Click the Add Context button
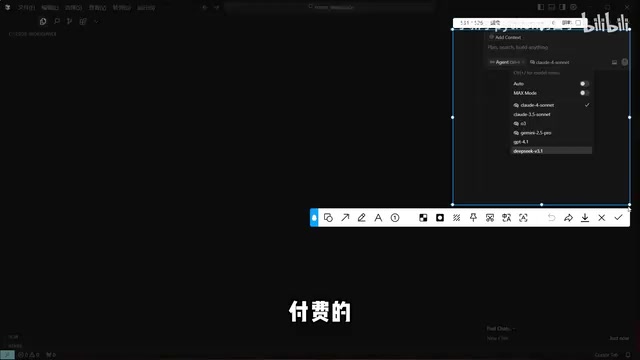The image size is (640, 360). (x=505, y=37)
